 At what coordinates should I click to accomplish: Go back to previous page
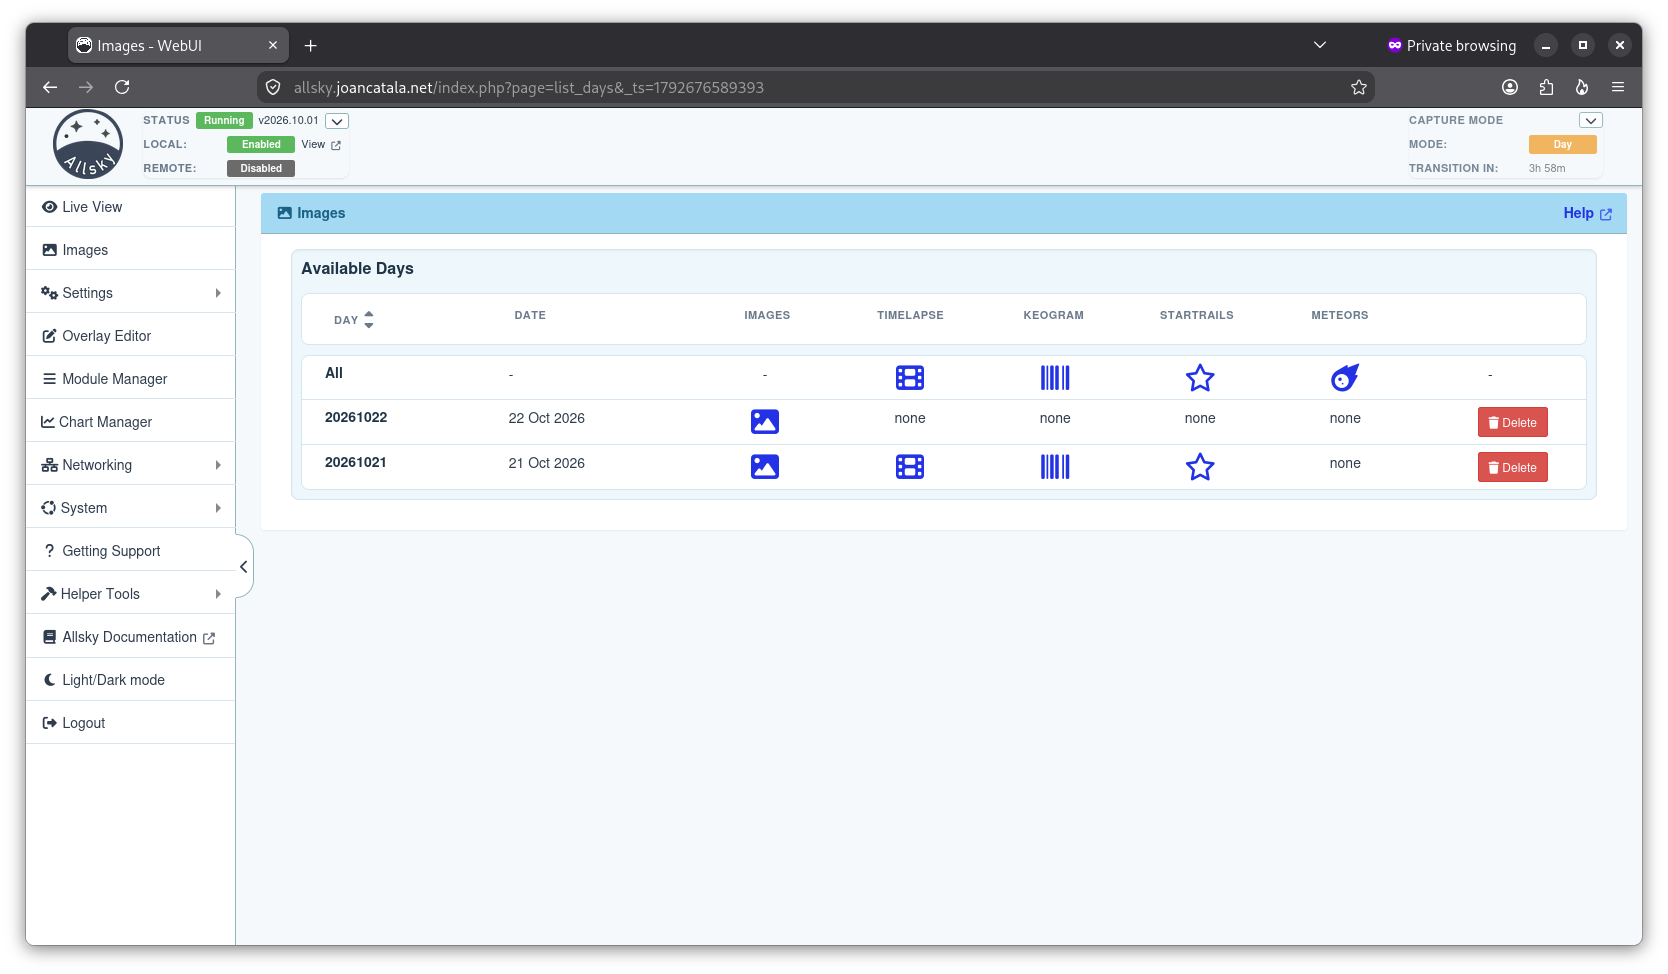click(50, 88)
